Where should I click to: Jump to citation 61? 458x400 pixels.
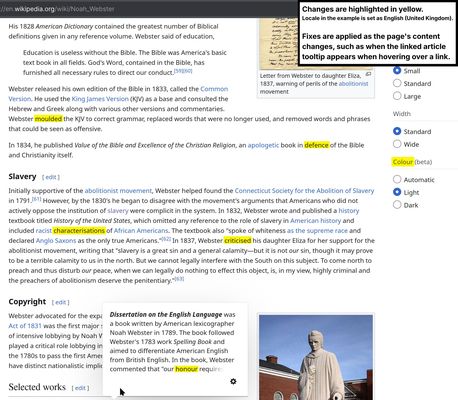point(36,199)
